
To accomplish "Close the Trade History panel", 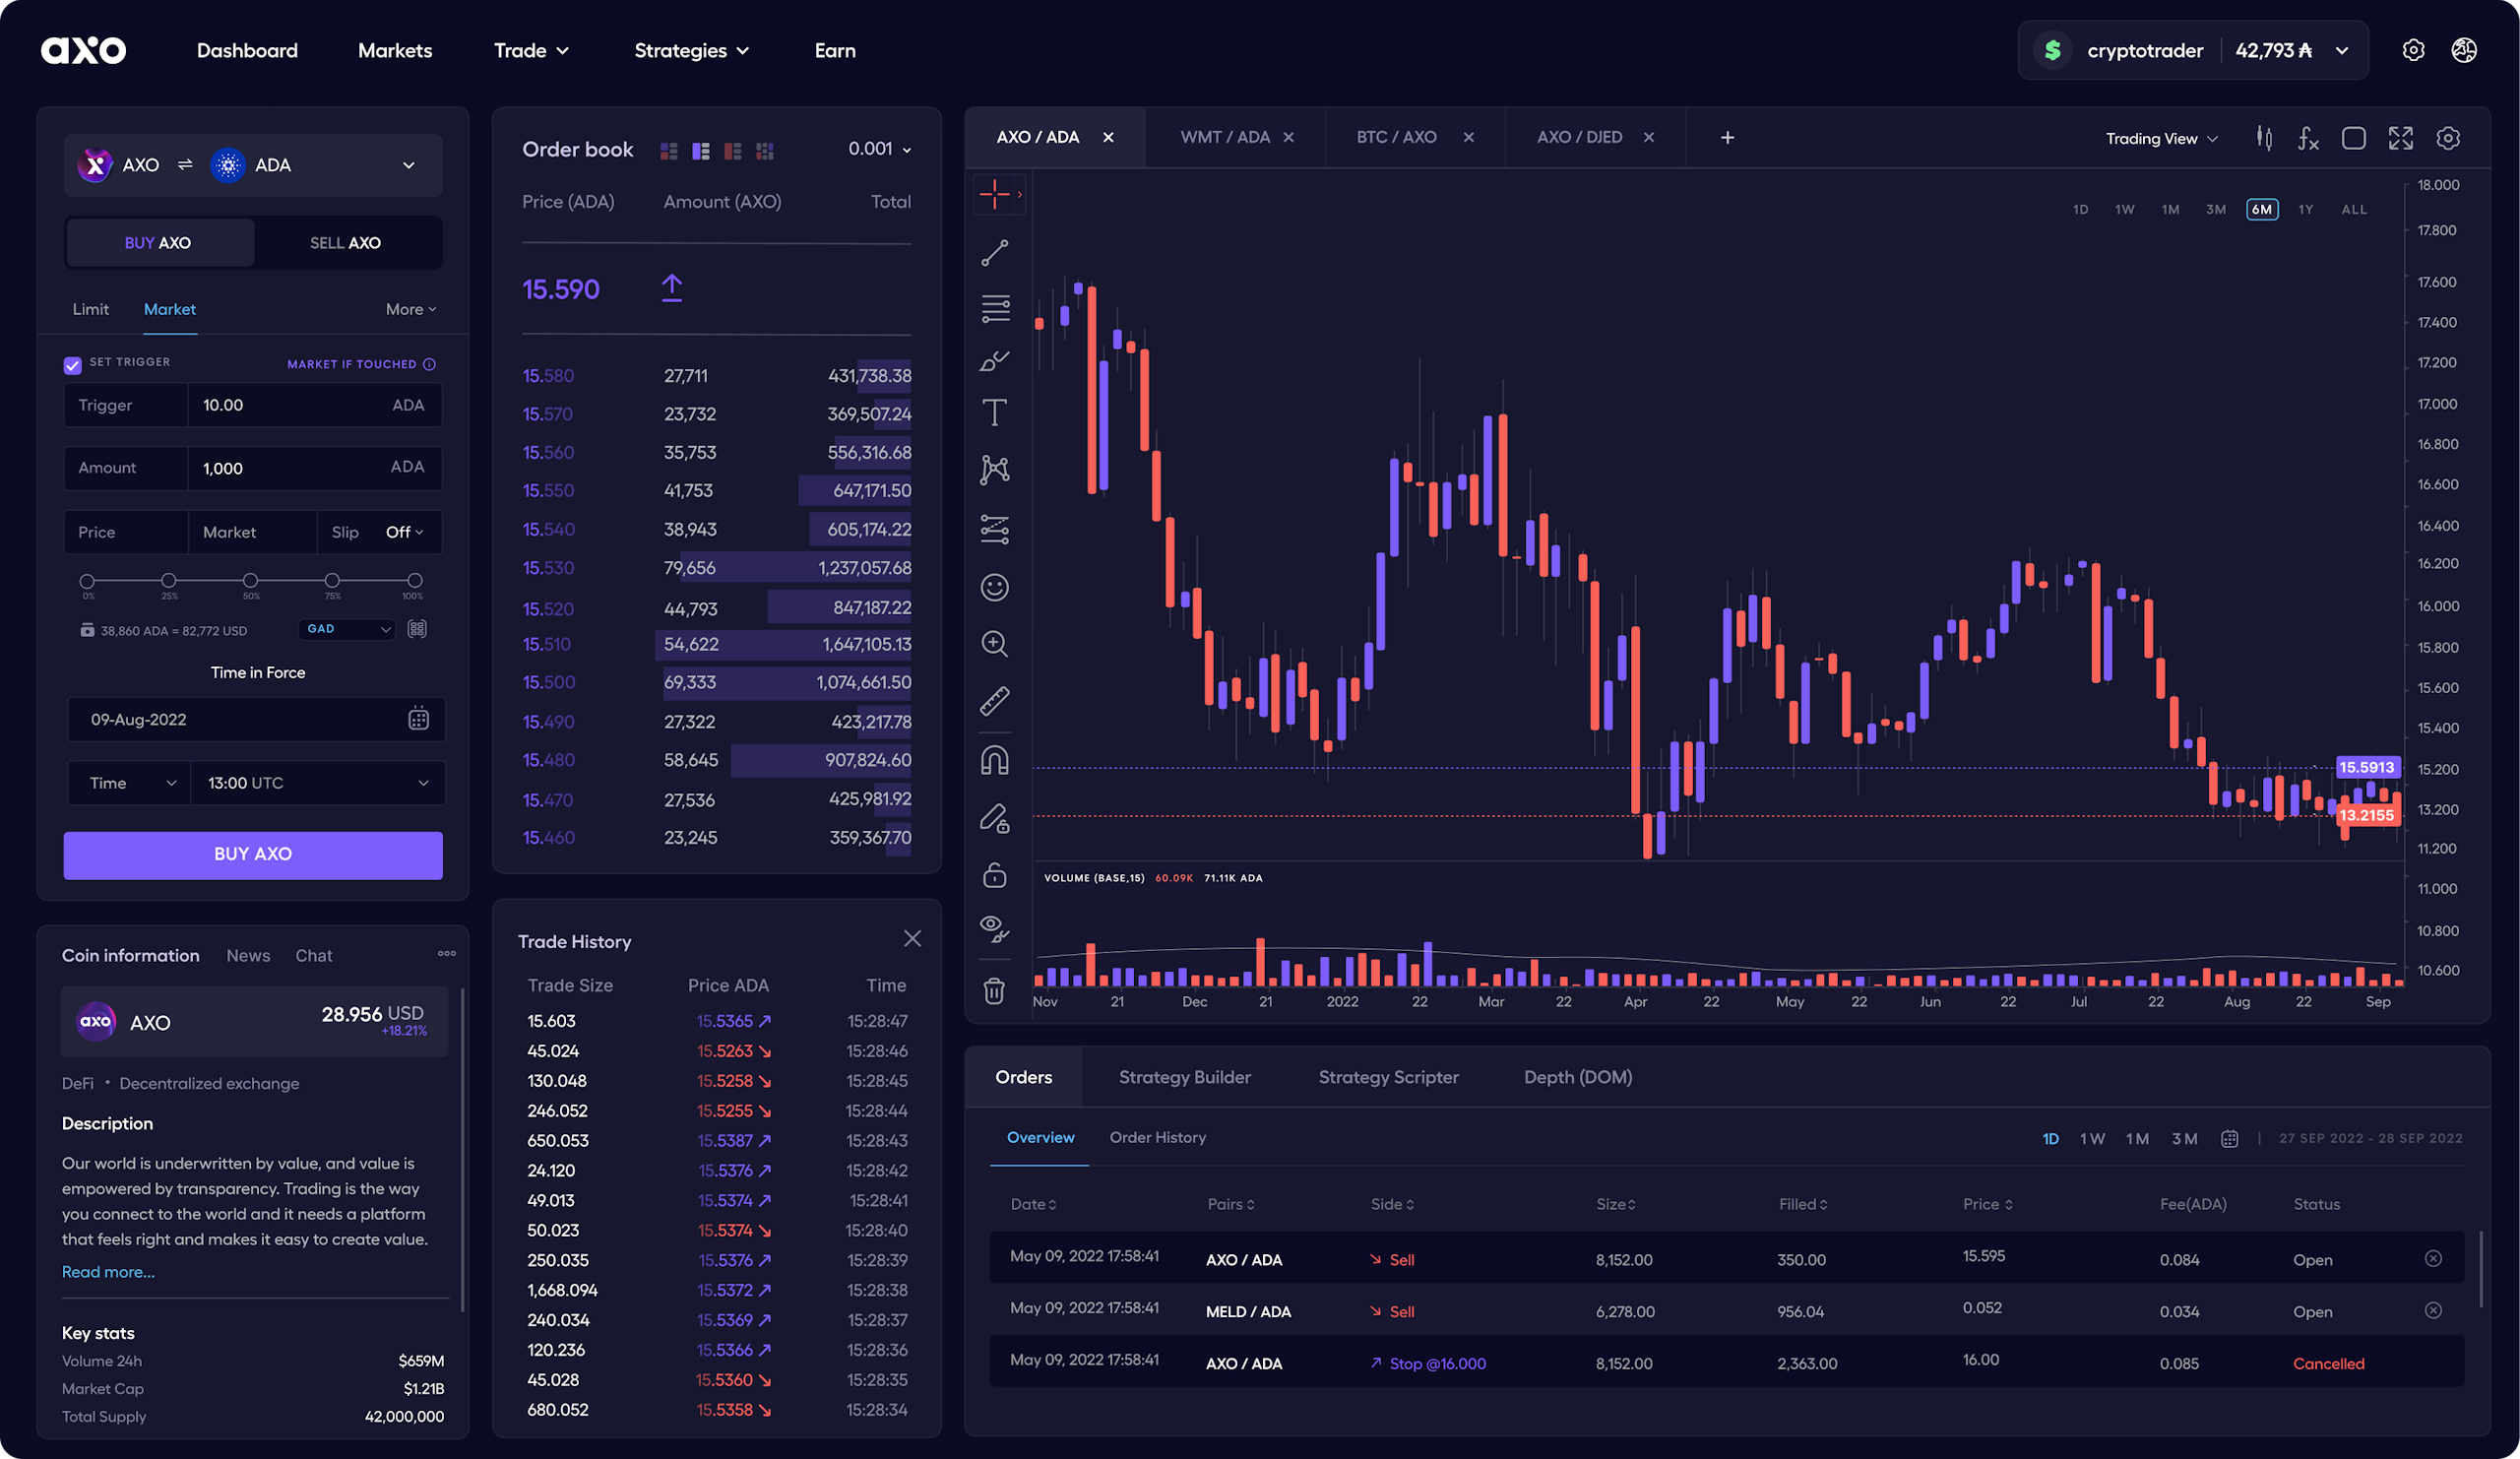I will click(x=912, y=938).
